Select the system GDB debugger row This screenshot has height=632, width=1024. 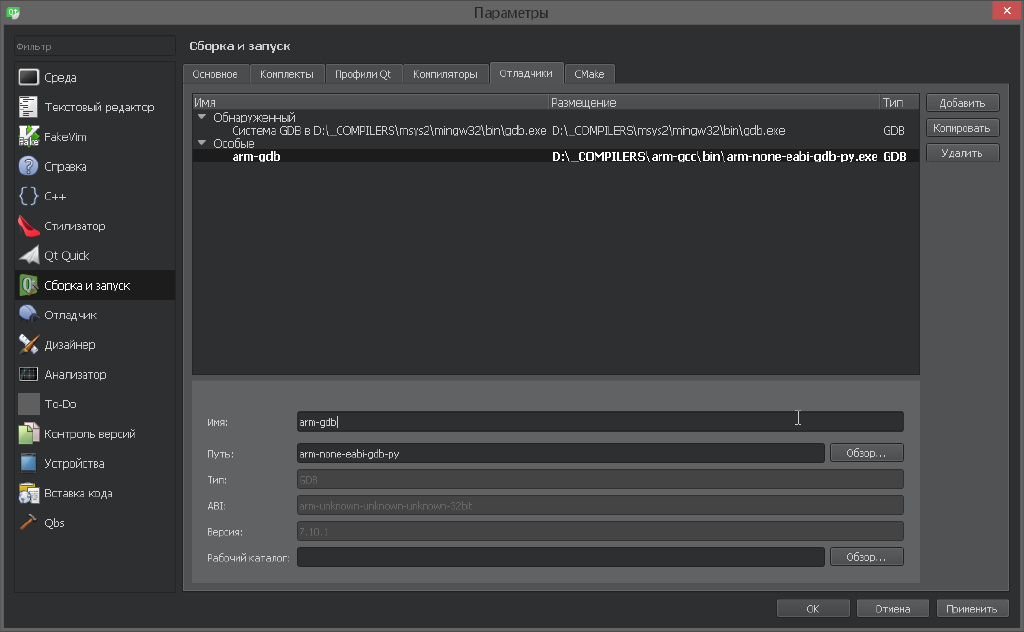click(x=390, y=131)
